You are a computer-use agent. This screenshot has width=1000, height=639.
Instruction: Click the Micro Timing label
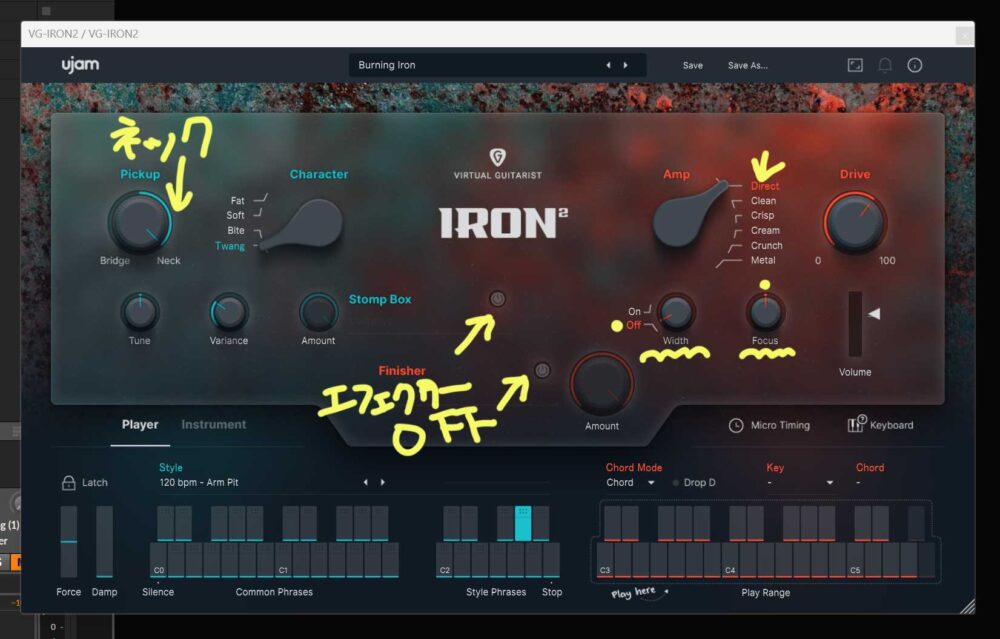[781, 425]
